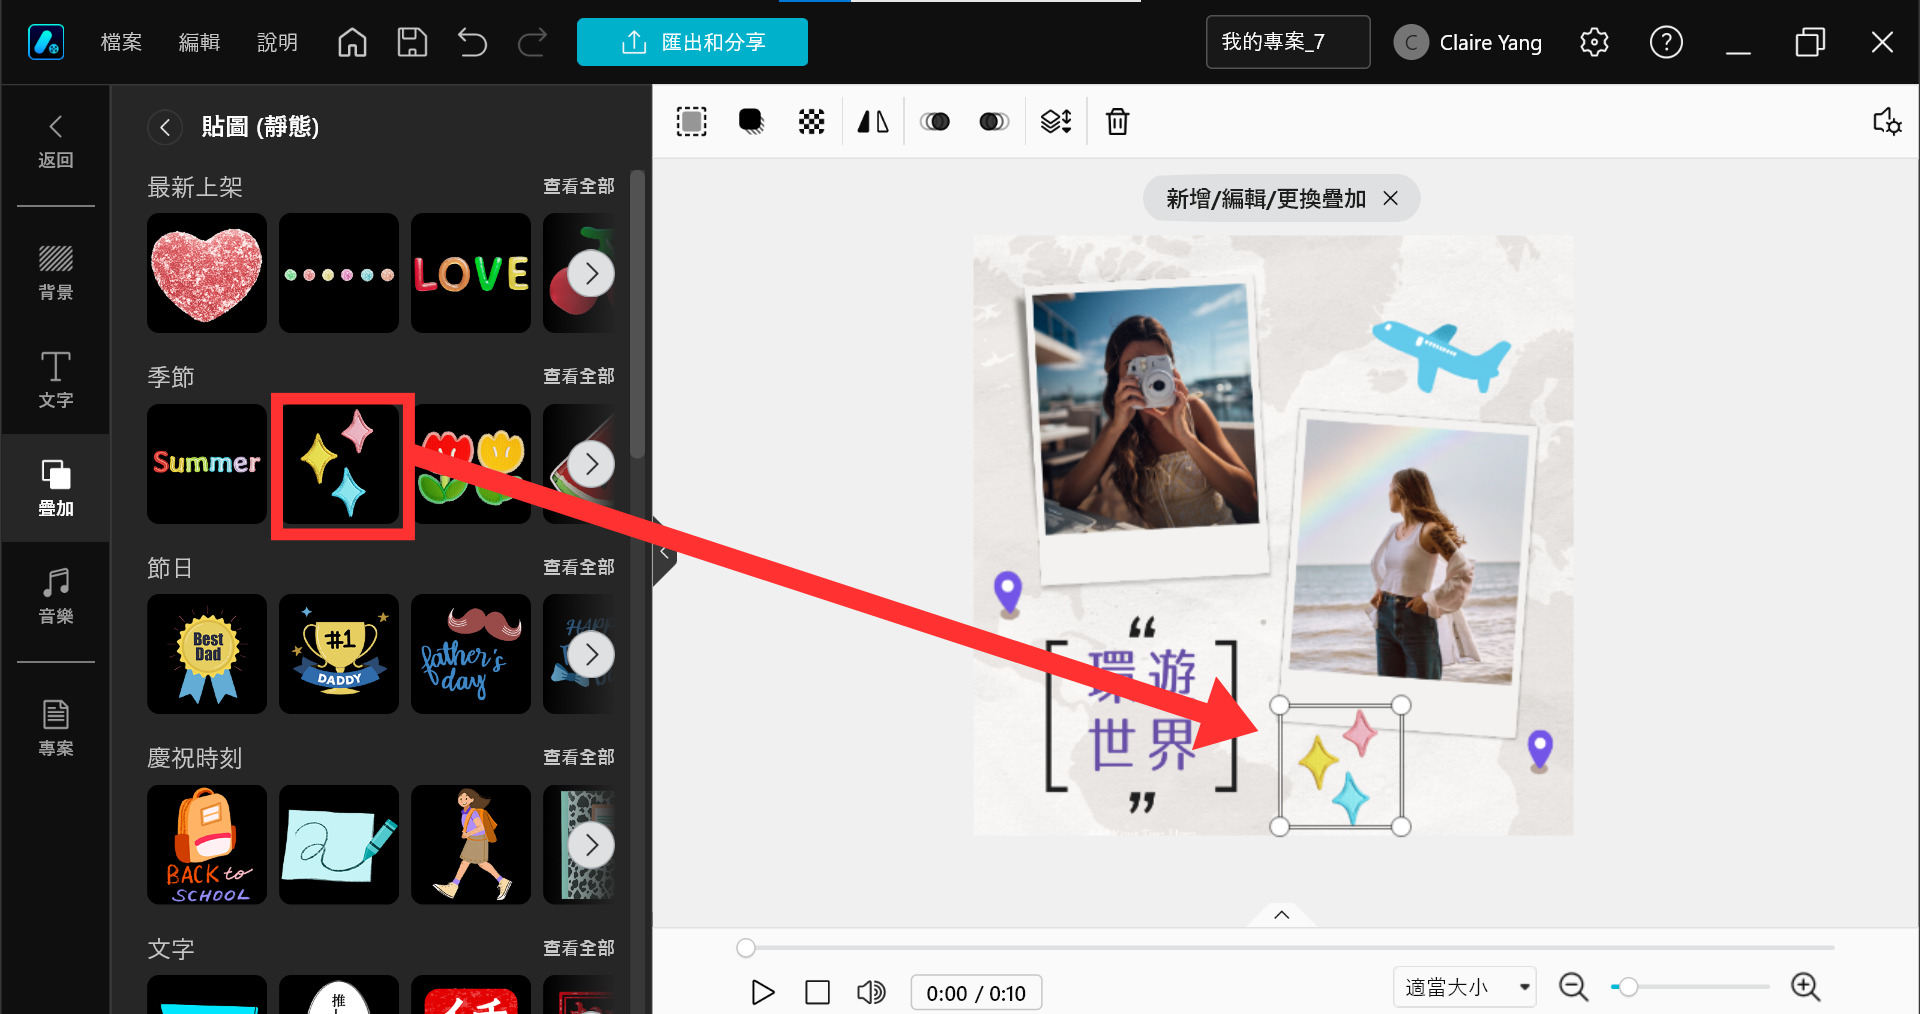Expand timeline panel with up chevron

point(1281,914)
